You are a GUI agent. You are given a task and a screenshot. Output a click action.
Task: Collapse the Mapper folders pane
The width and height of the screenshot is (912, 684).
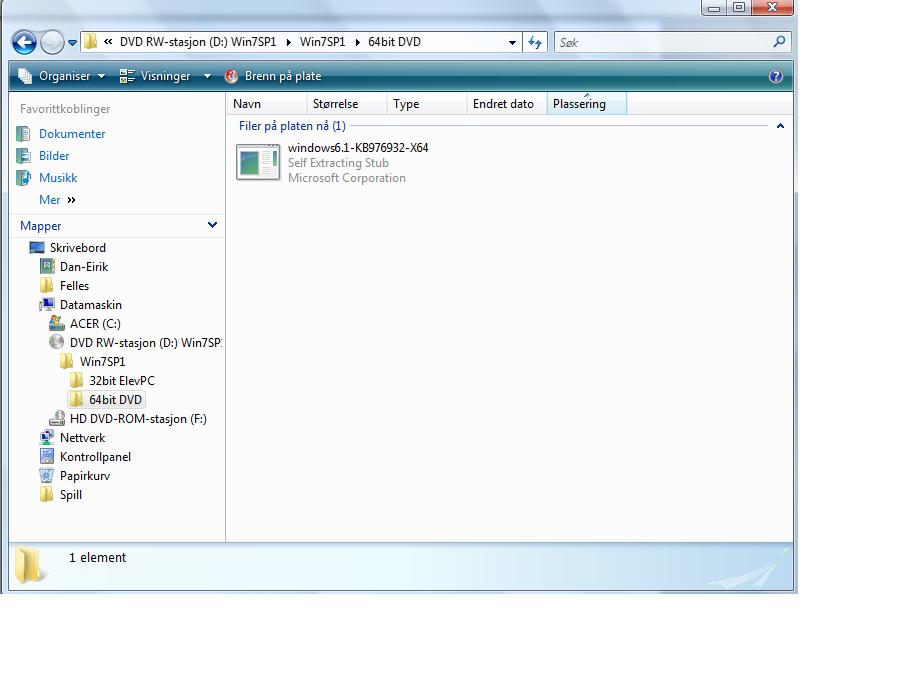tap(212, 225)
